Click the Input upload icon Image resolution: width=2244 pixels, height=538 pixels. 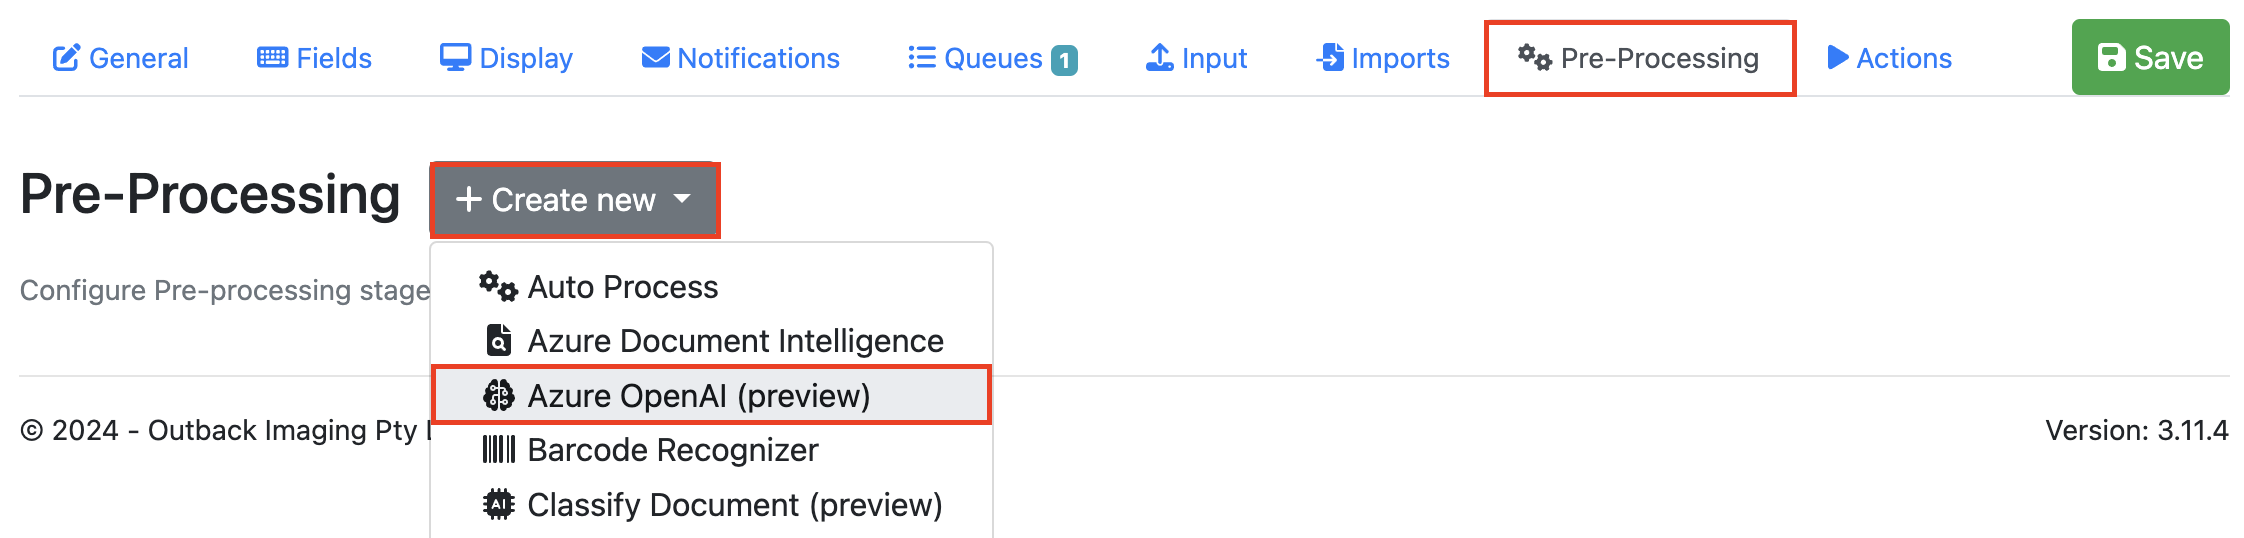point(1159,58)
